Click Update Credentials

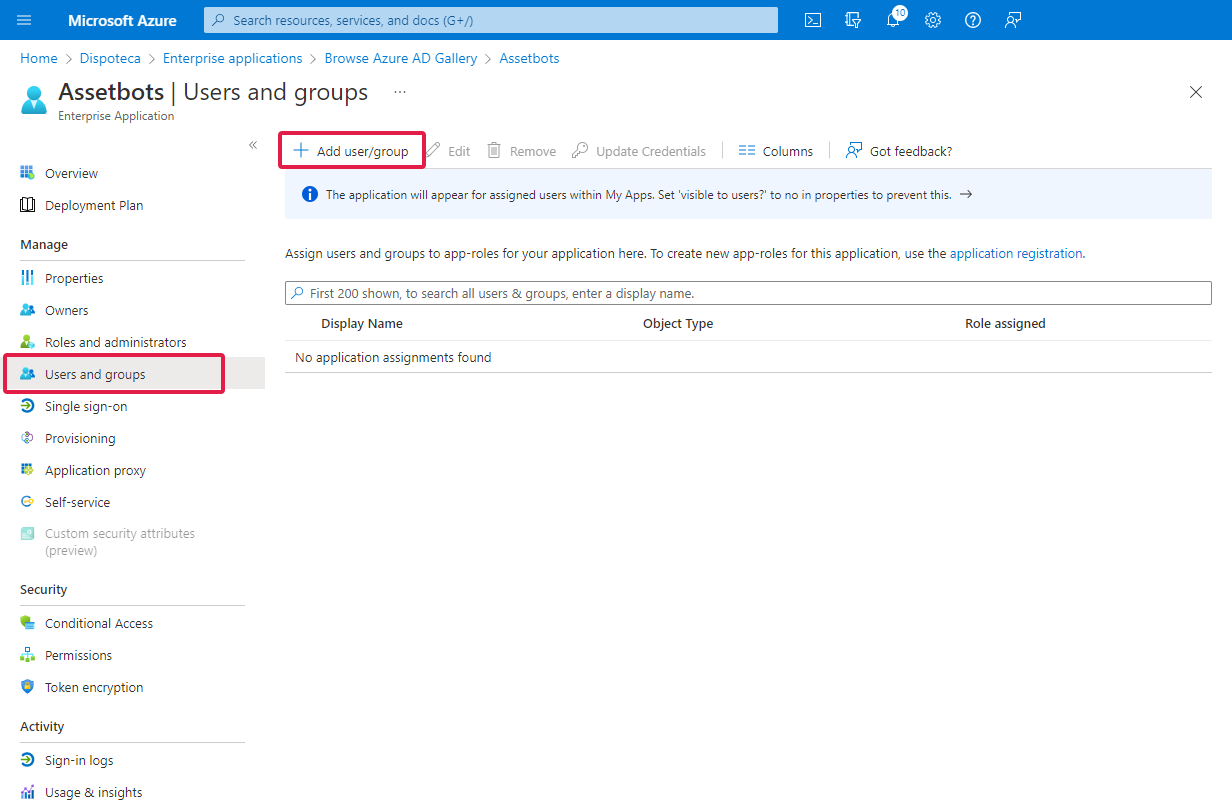[639, 151]
